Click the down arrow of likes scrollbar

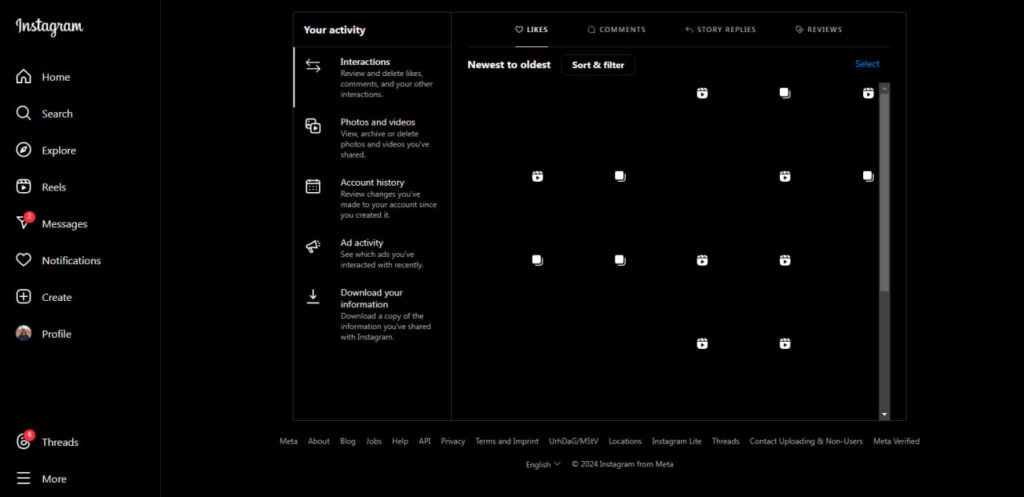(x=884, y=413)
